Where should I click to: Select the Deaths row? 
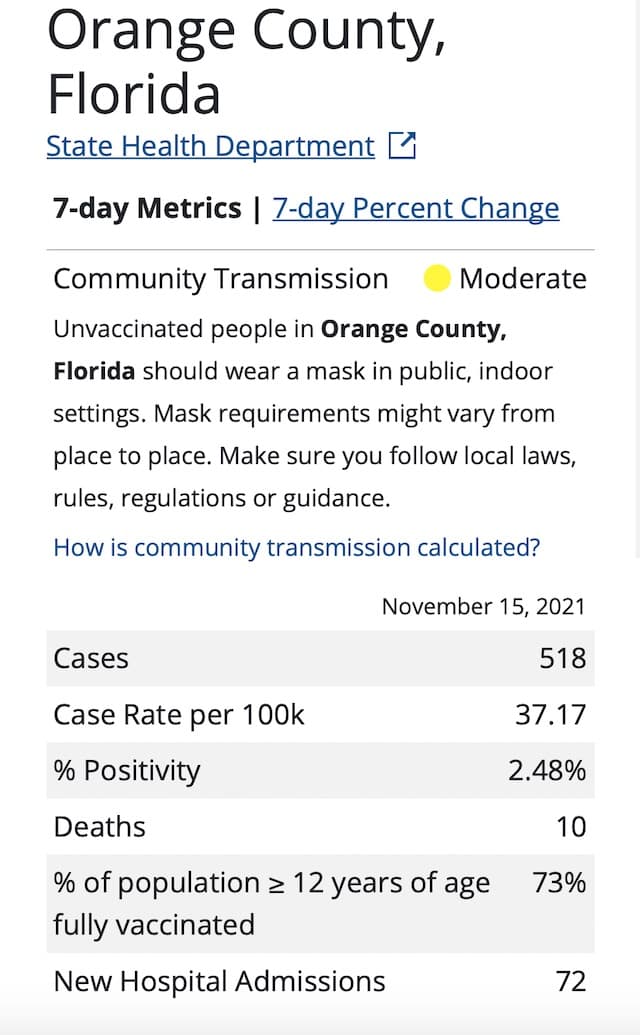(x=320, y=826)
